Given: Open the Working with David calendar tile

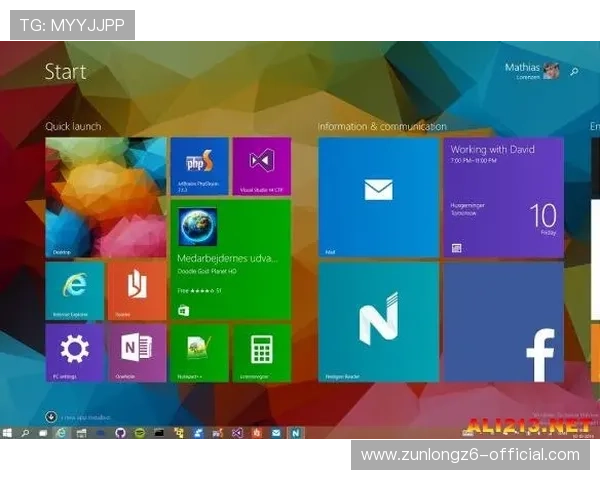Looking at the screenshot, I should (x=503, y=197).
